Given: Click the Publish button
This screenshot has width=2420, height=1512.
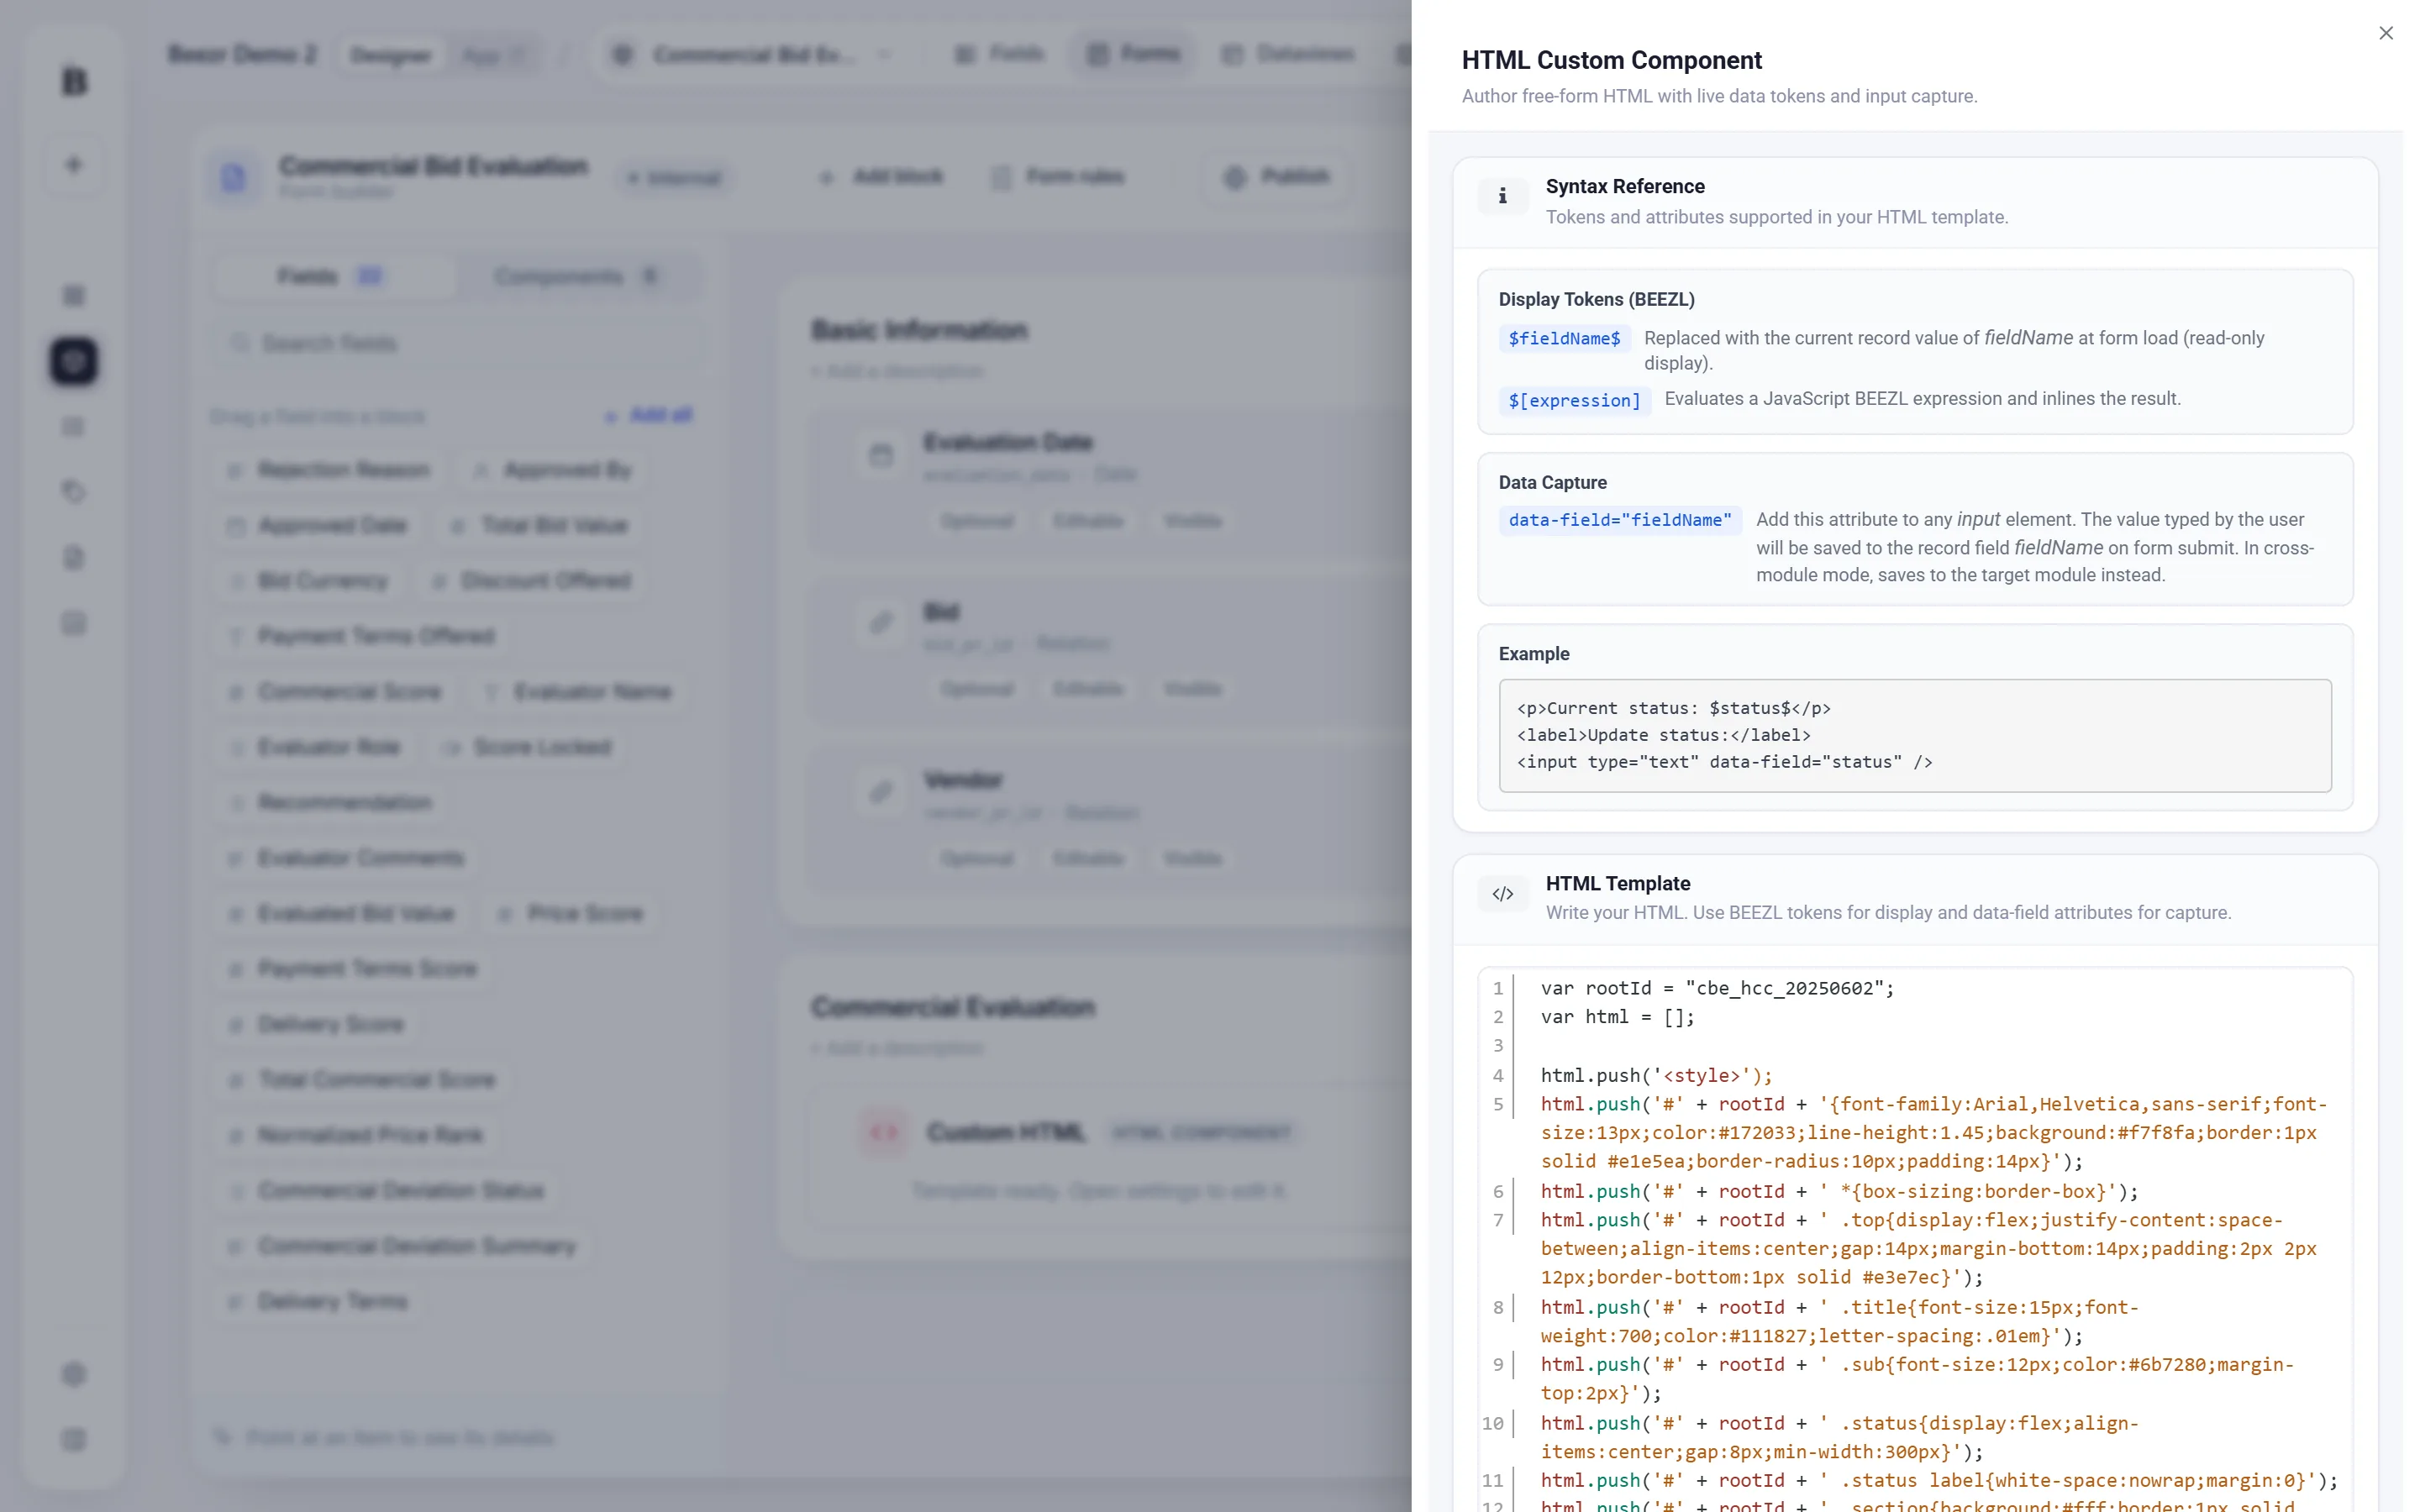Looking at the screenshot, I should tap(1277, 177).
